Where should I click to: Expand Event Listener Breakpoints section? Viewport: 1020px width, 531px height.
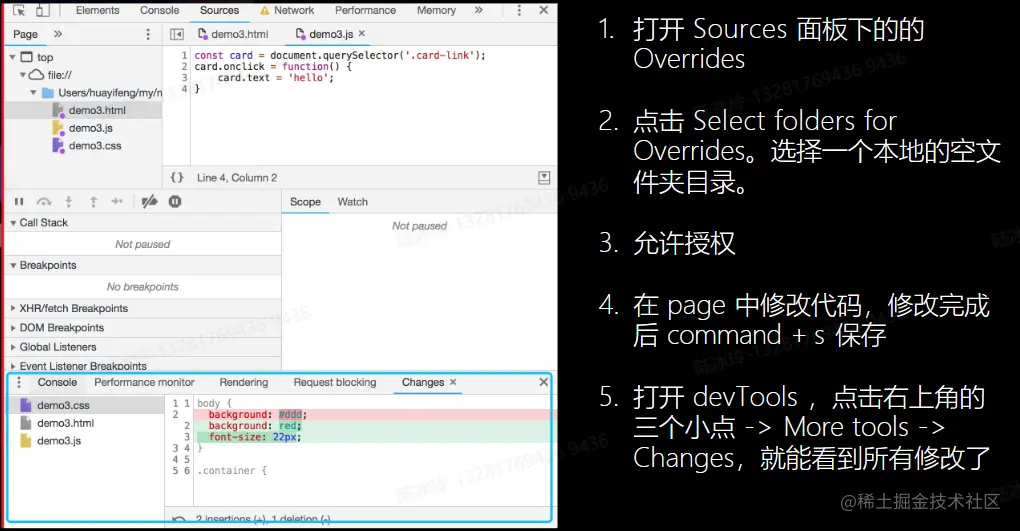(x=12, y=366)
